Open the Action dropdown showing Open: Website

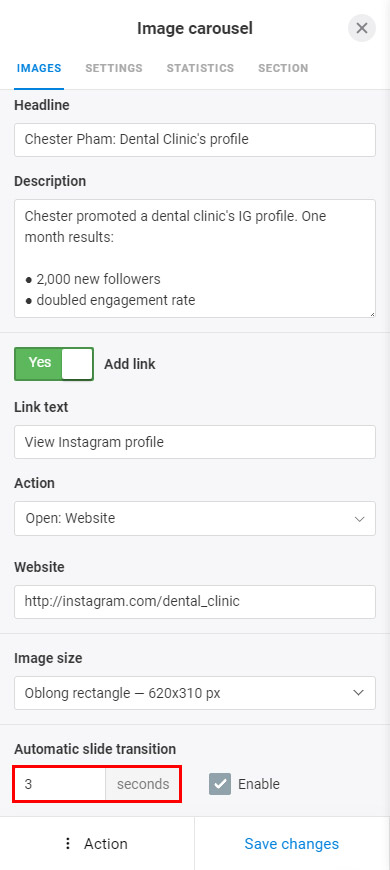195,519
